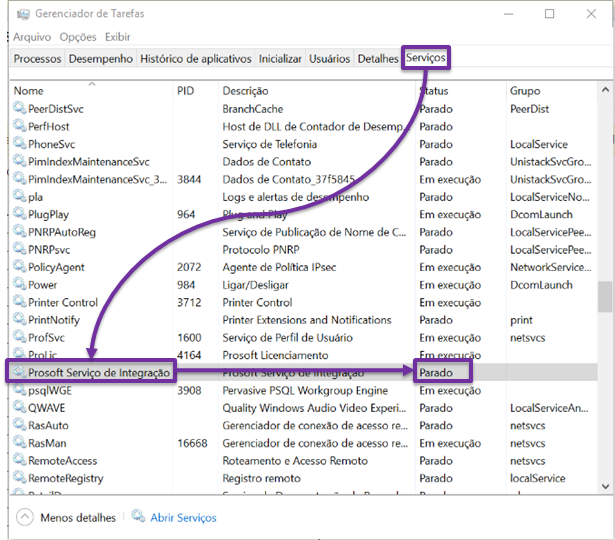Click the PID 2072 cell
Image resolution: width=615 pixels, height=540 pixels.
click(189, 267)
